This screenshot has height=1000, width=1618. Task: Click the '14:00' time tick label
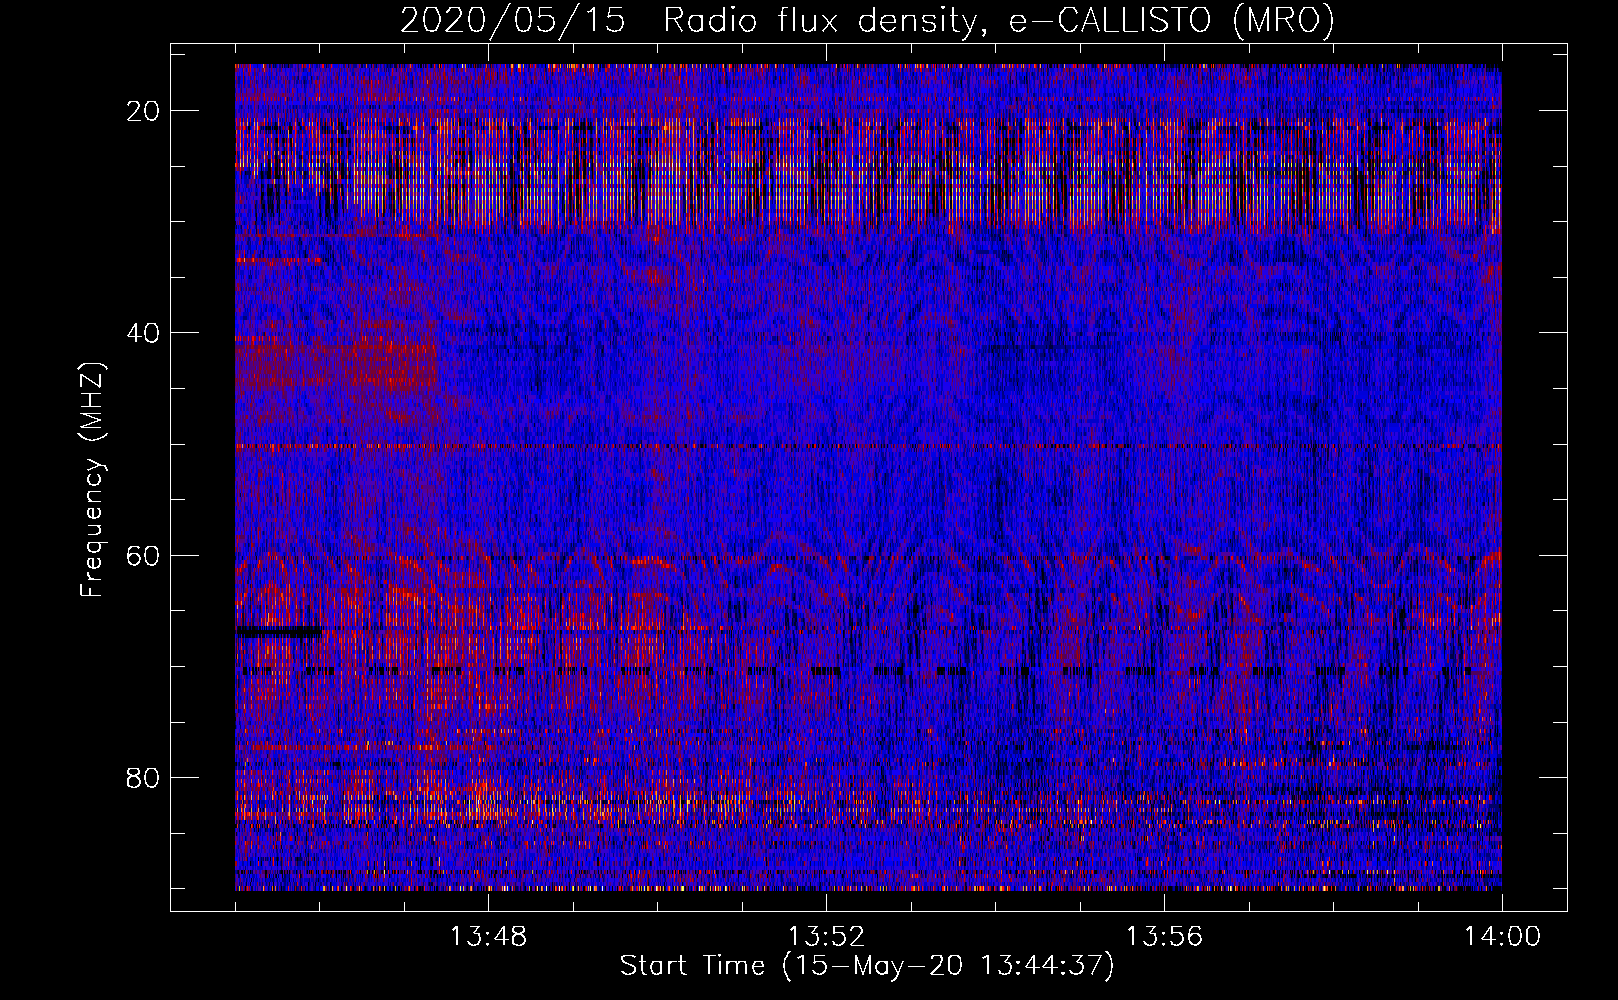1502,937
